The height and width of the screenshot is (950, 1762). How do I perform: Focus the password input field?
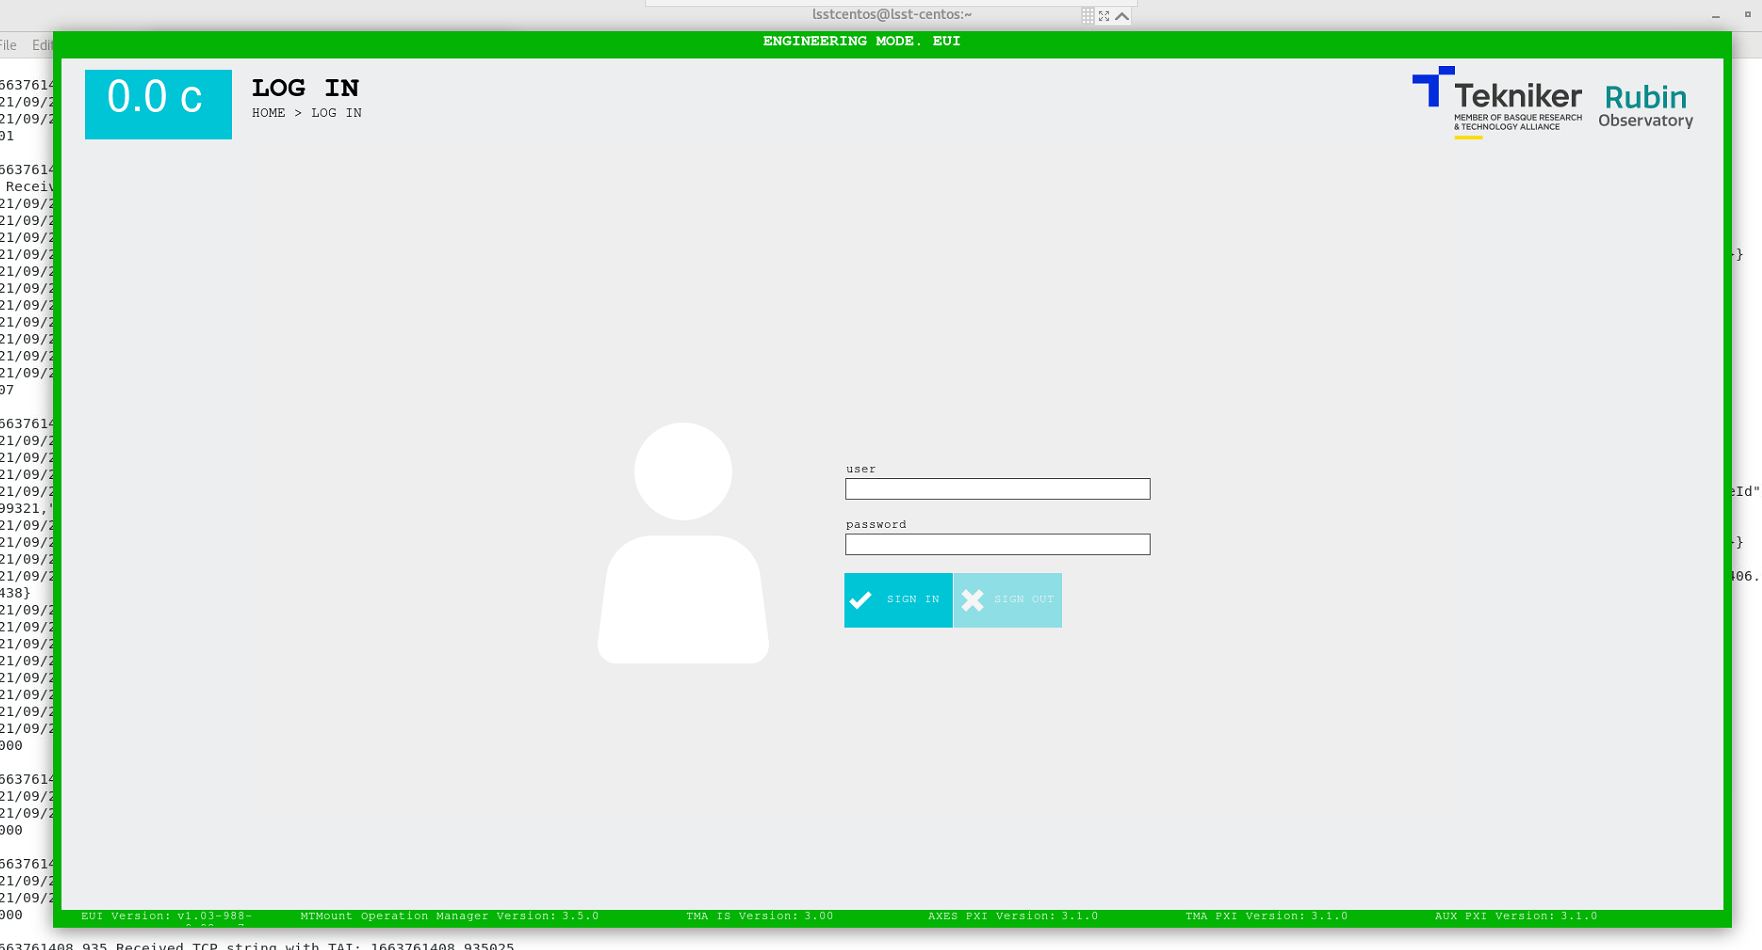[997, 544]
